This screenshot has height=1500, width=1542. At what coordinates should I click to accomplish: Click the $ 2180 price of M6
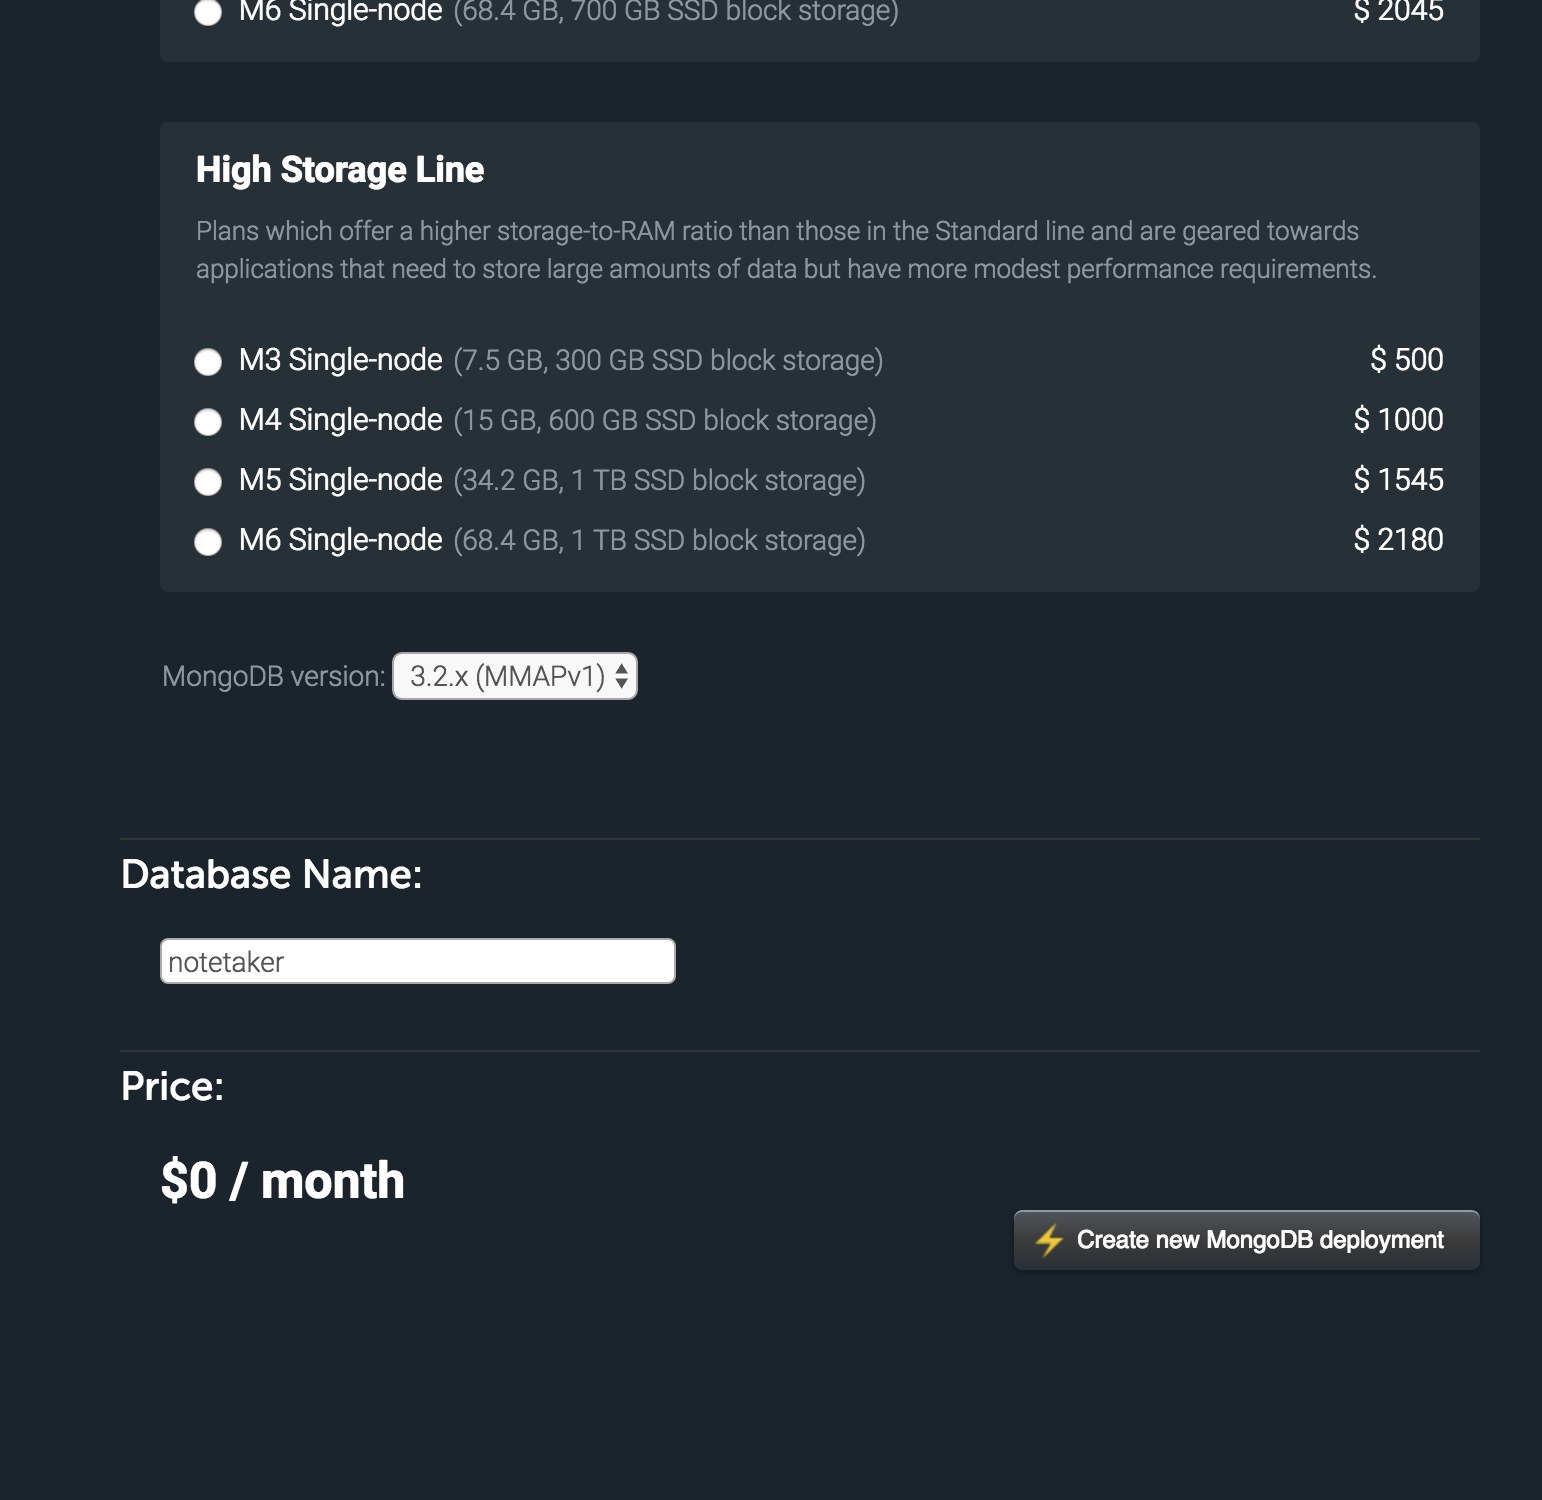click(1398, 540)
